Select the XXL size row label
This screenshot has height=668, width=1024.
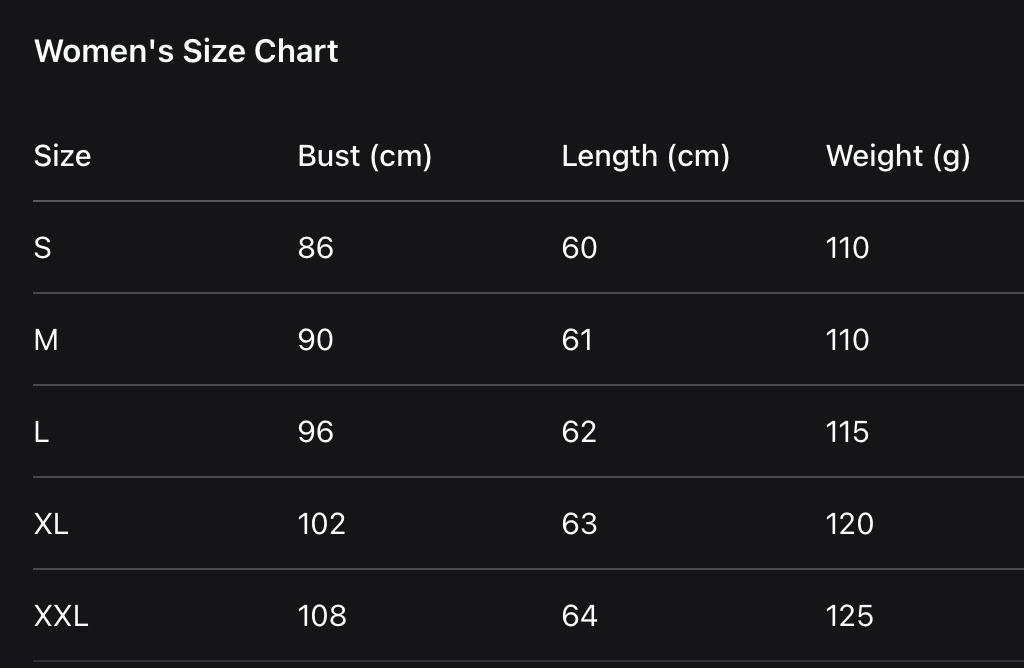61,616
